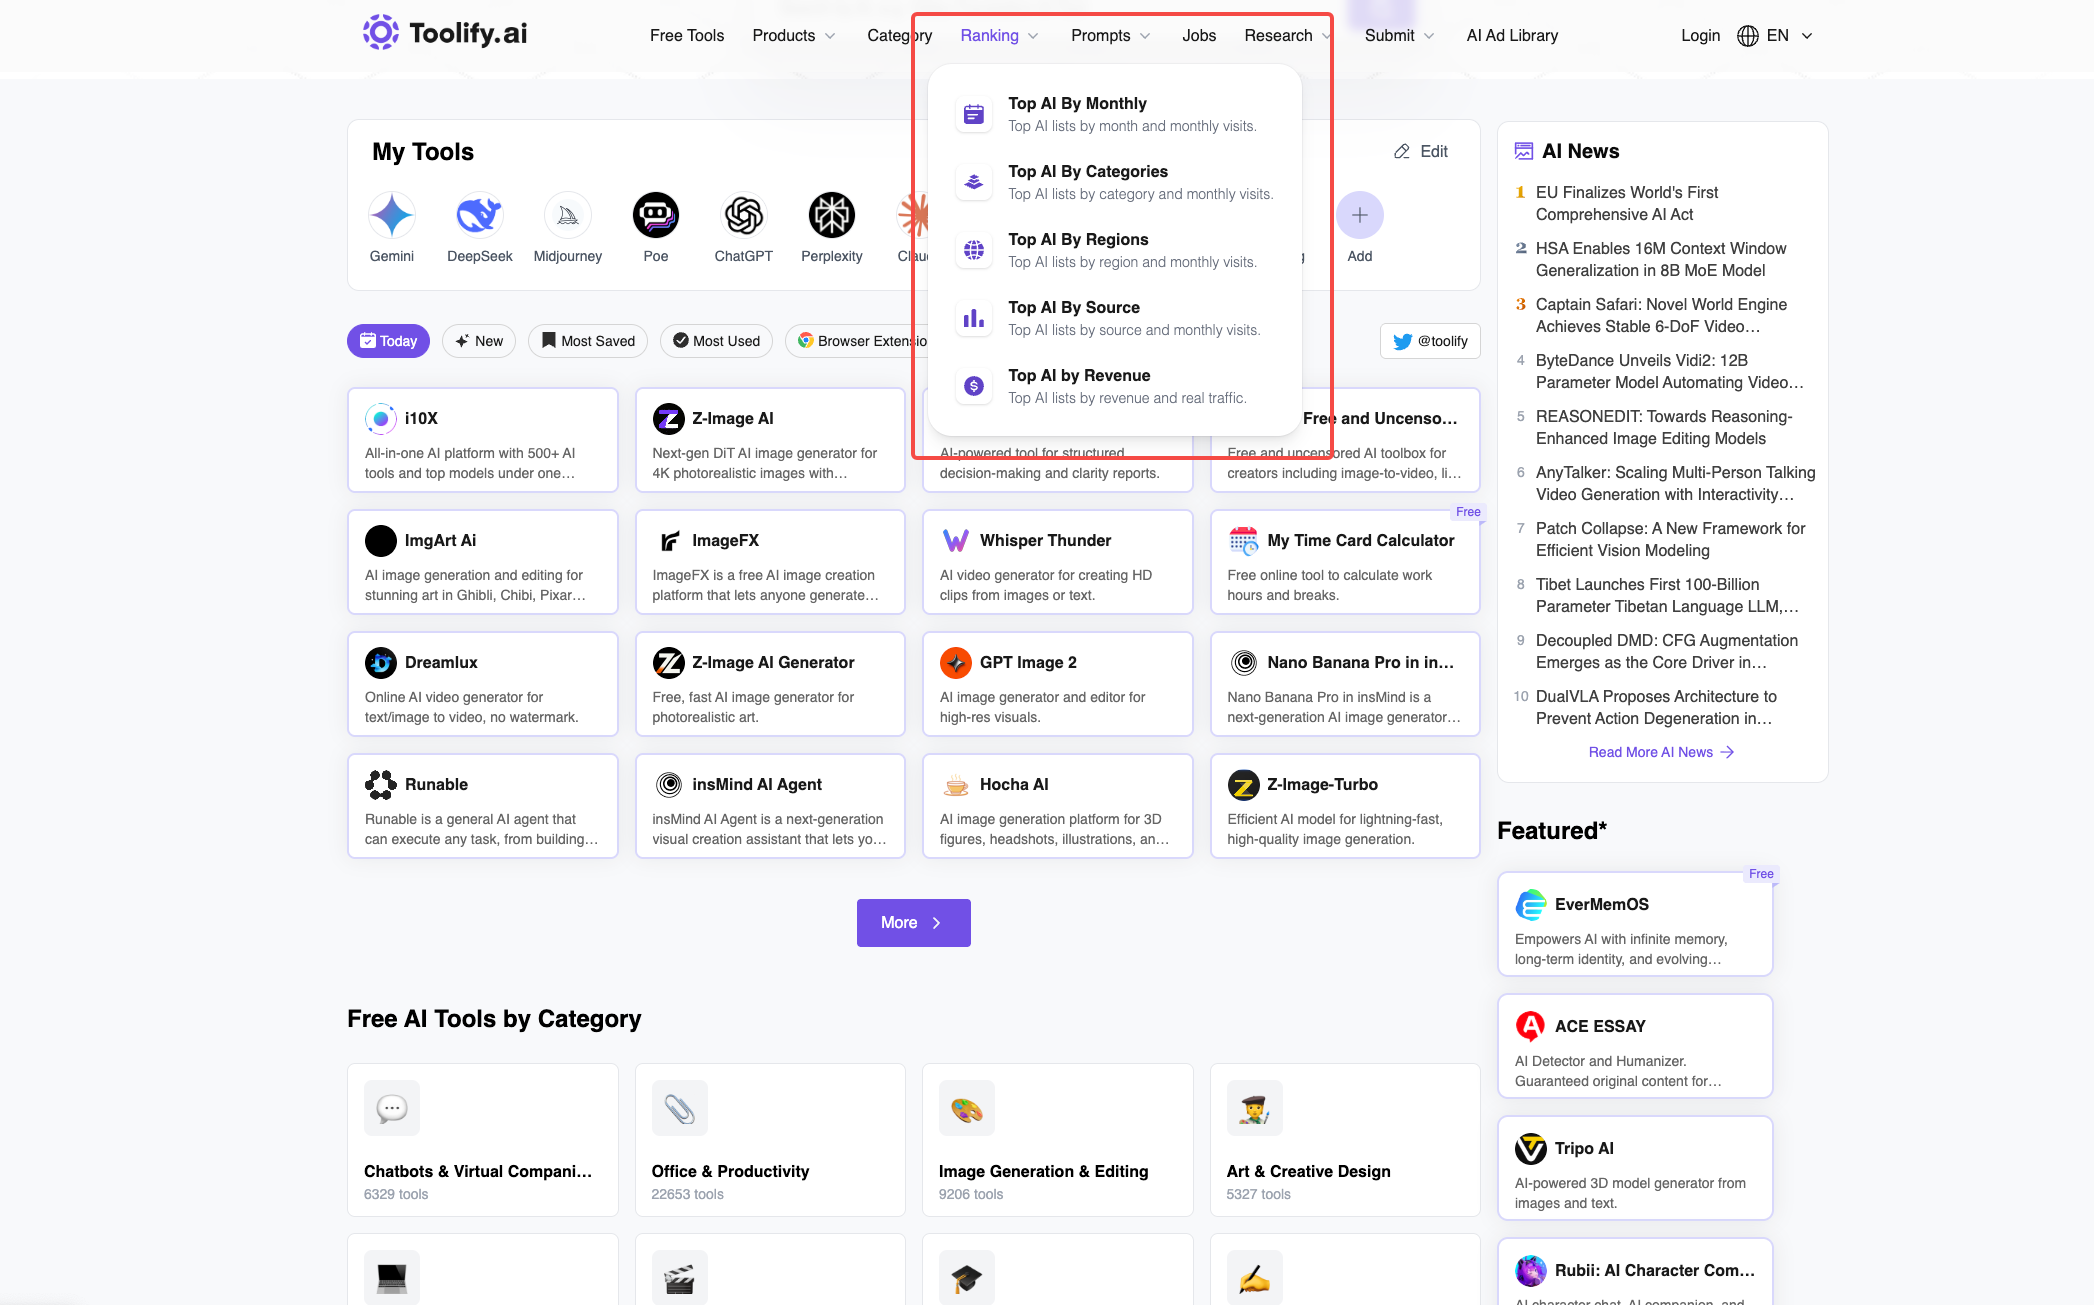The height and width of the screenshot is (1305, 2094).
Task: Switch to the New filter tab
Action: coord(479,341)
